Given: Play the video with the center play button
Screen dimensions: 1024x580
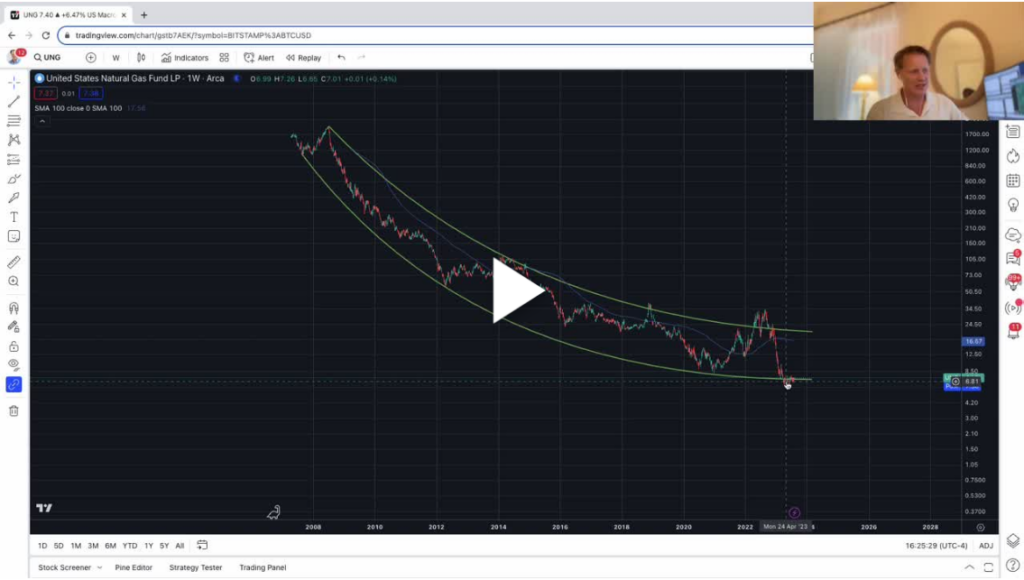Looking at the screenshot, I should click(x=518, y=291).
